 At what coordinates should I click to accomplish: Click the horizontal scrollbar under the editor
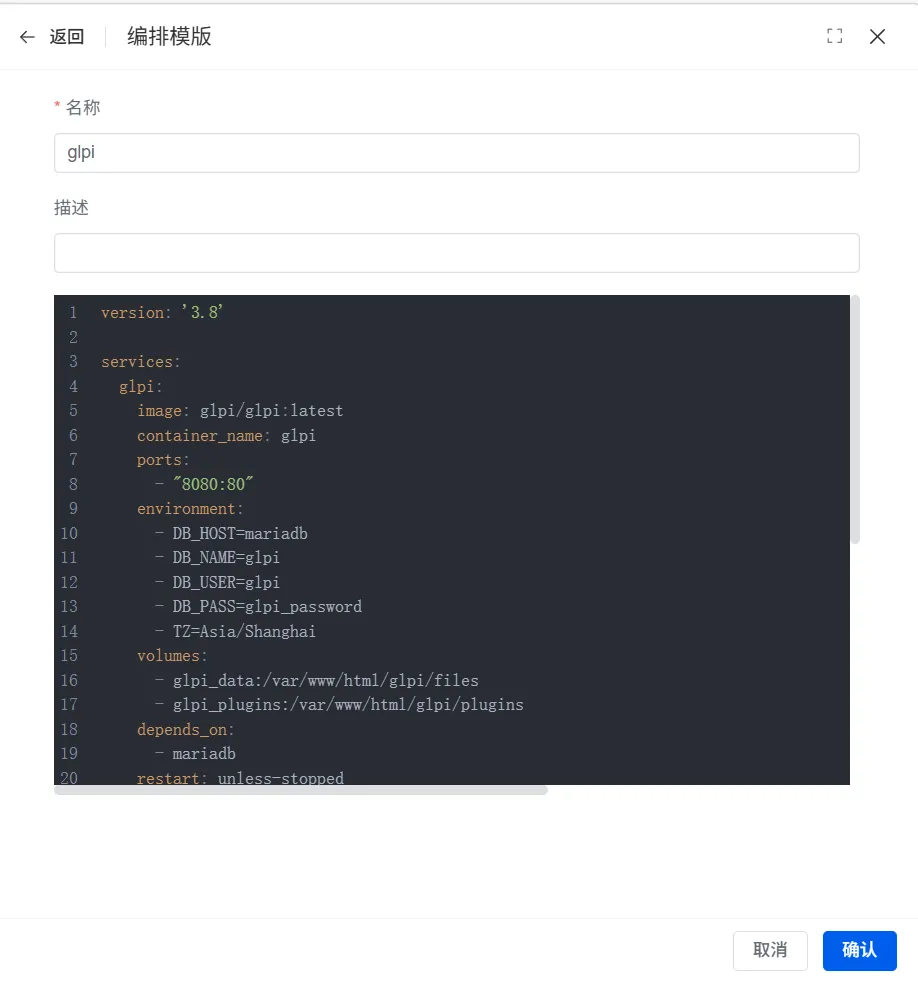pyautogui.click(x=301, y=790)
